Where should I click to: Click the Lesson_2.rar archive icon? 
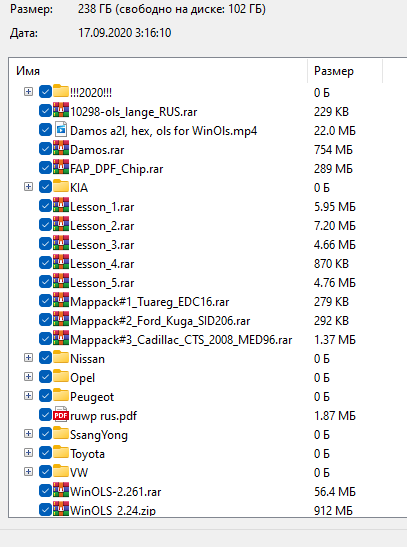tap(61, 224)
